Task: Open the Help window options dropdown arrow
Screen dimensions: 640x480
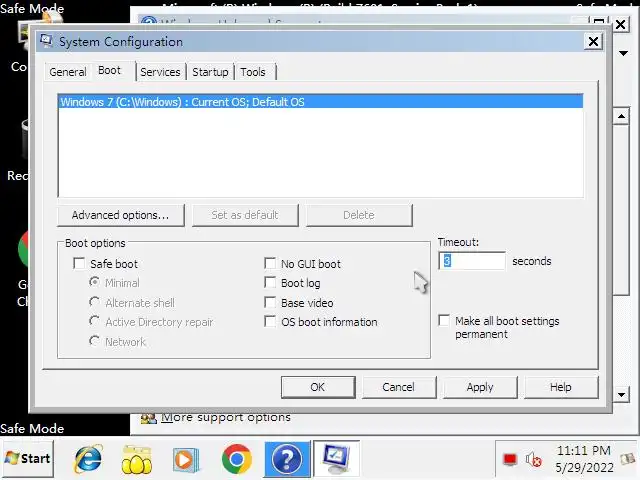Action: (623, 53)
